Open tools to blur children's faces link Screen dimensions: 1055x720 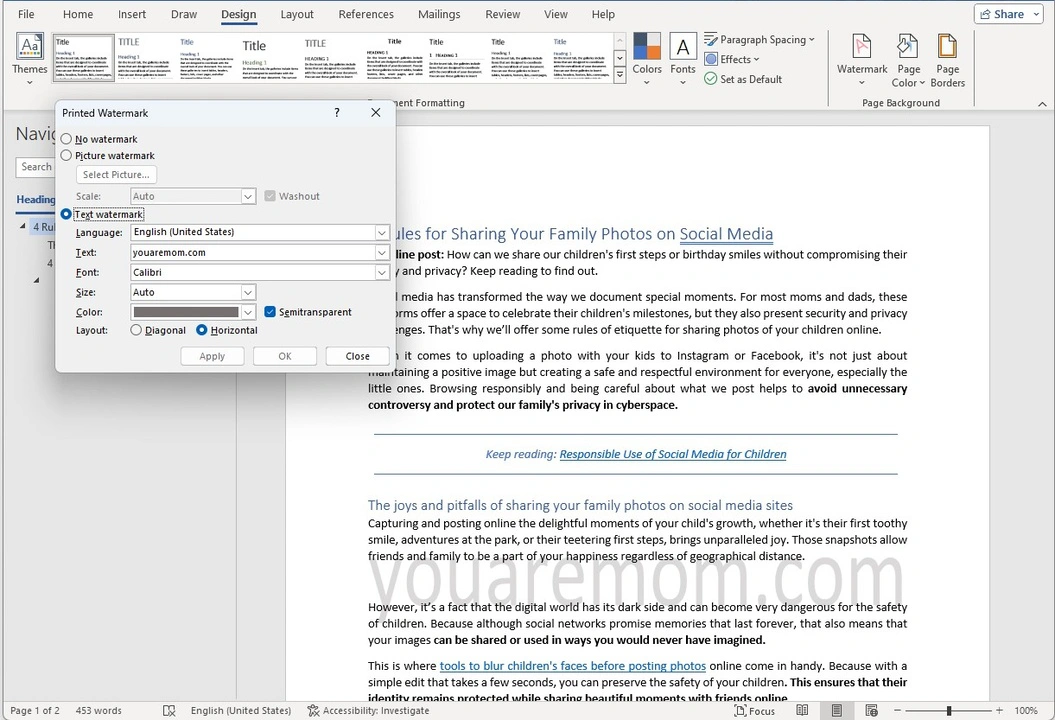coord(573,665)
